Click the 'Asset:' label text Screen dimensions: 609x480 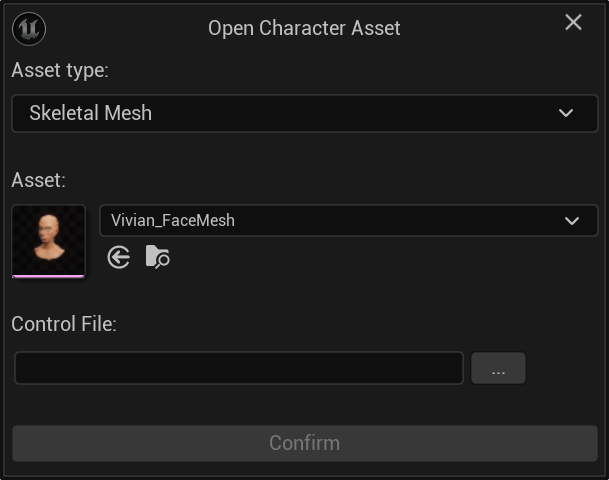39,180
